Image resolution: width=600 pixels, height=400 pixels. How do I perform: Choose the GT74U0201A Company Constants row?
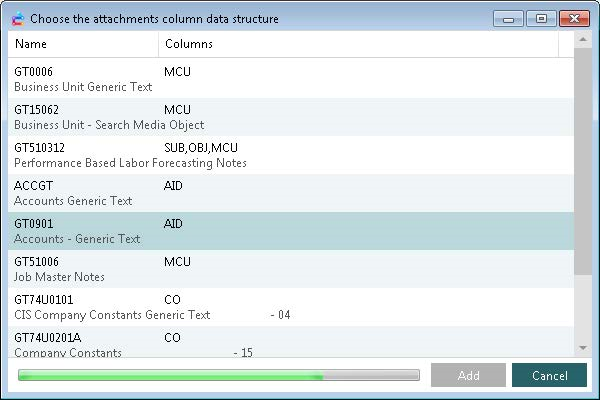pos(290,343)
